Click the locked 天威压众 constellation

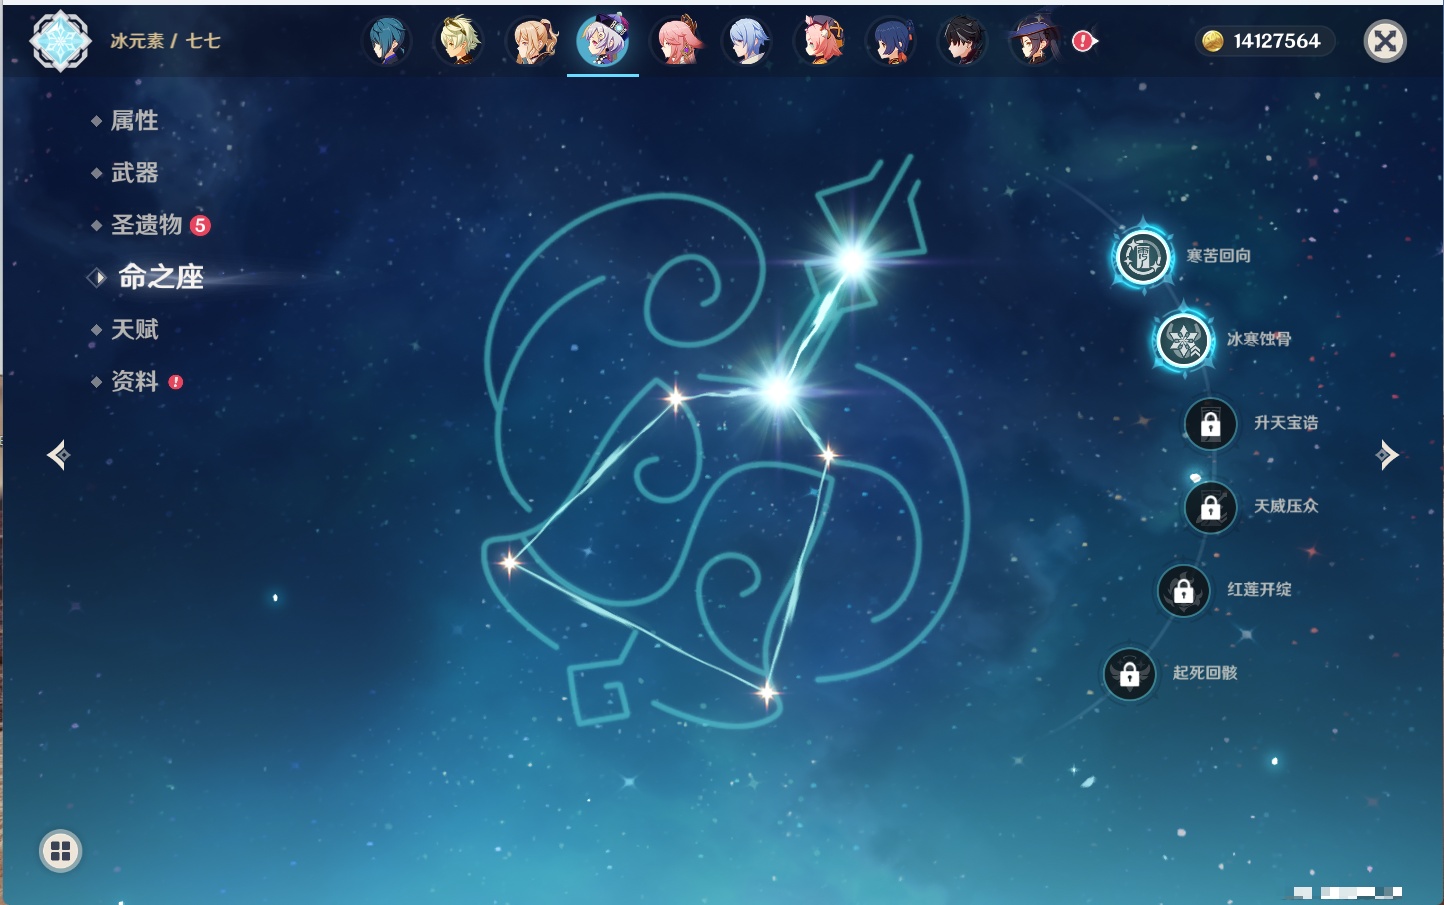pyautogui.click(x=1210, y=508)
